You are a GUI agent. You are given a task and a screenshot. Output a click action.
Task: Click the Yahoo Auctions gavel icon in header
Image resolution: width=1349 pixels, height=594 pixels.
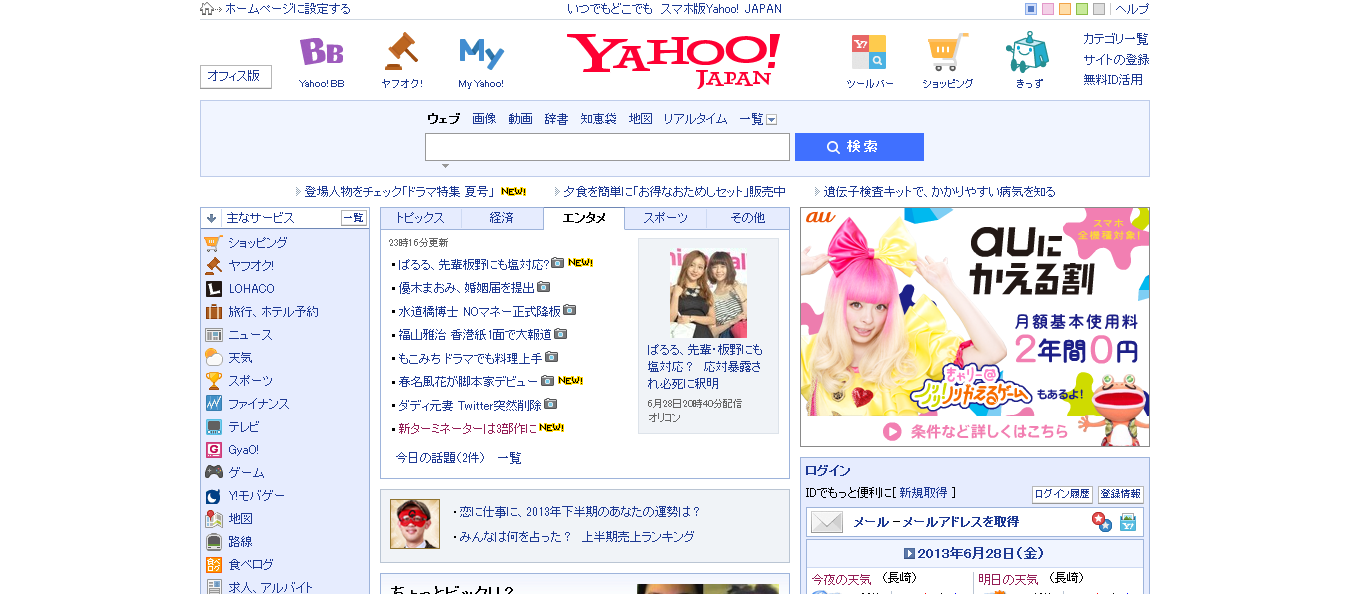pyautogui.click(x=401, y=51)
